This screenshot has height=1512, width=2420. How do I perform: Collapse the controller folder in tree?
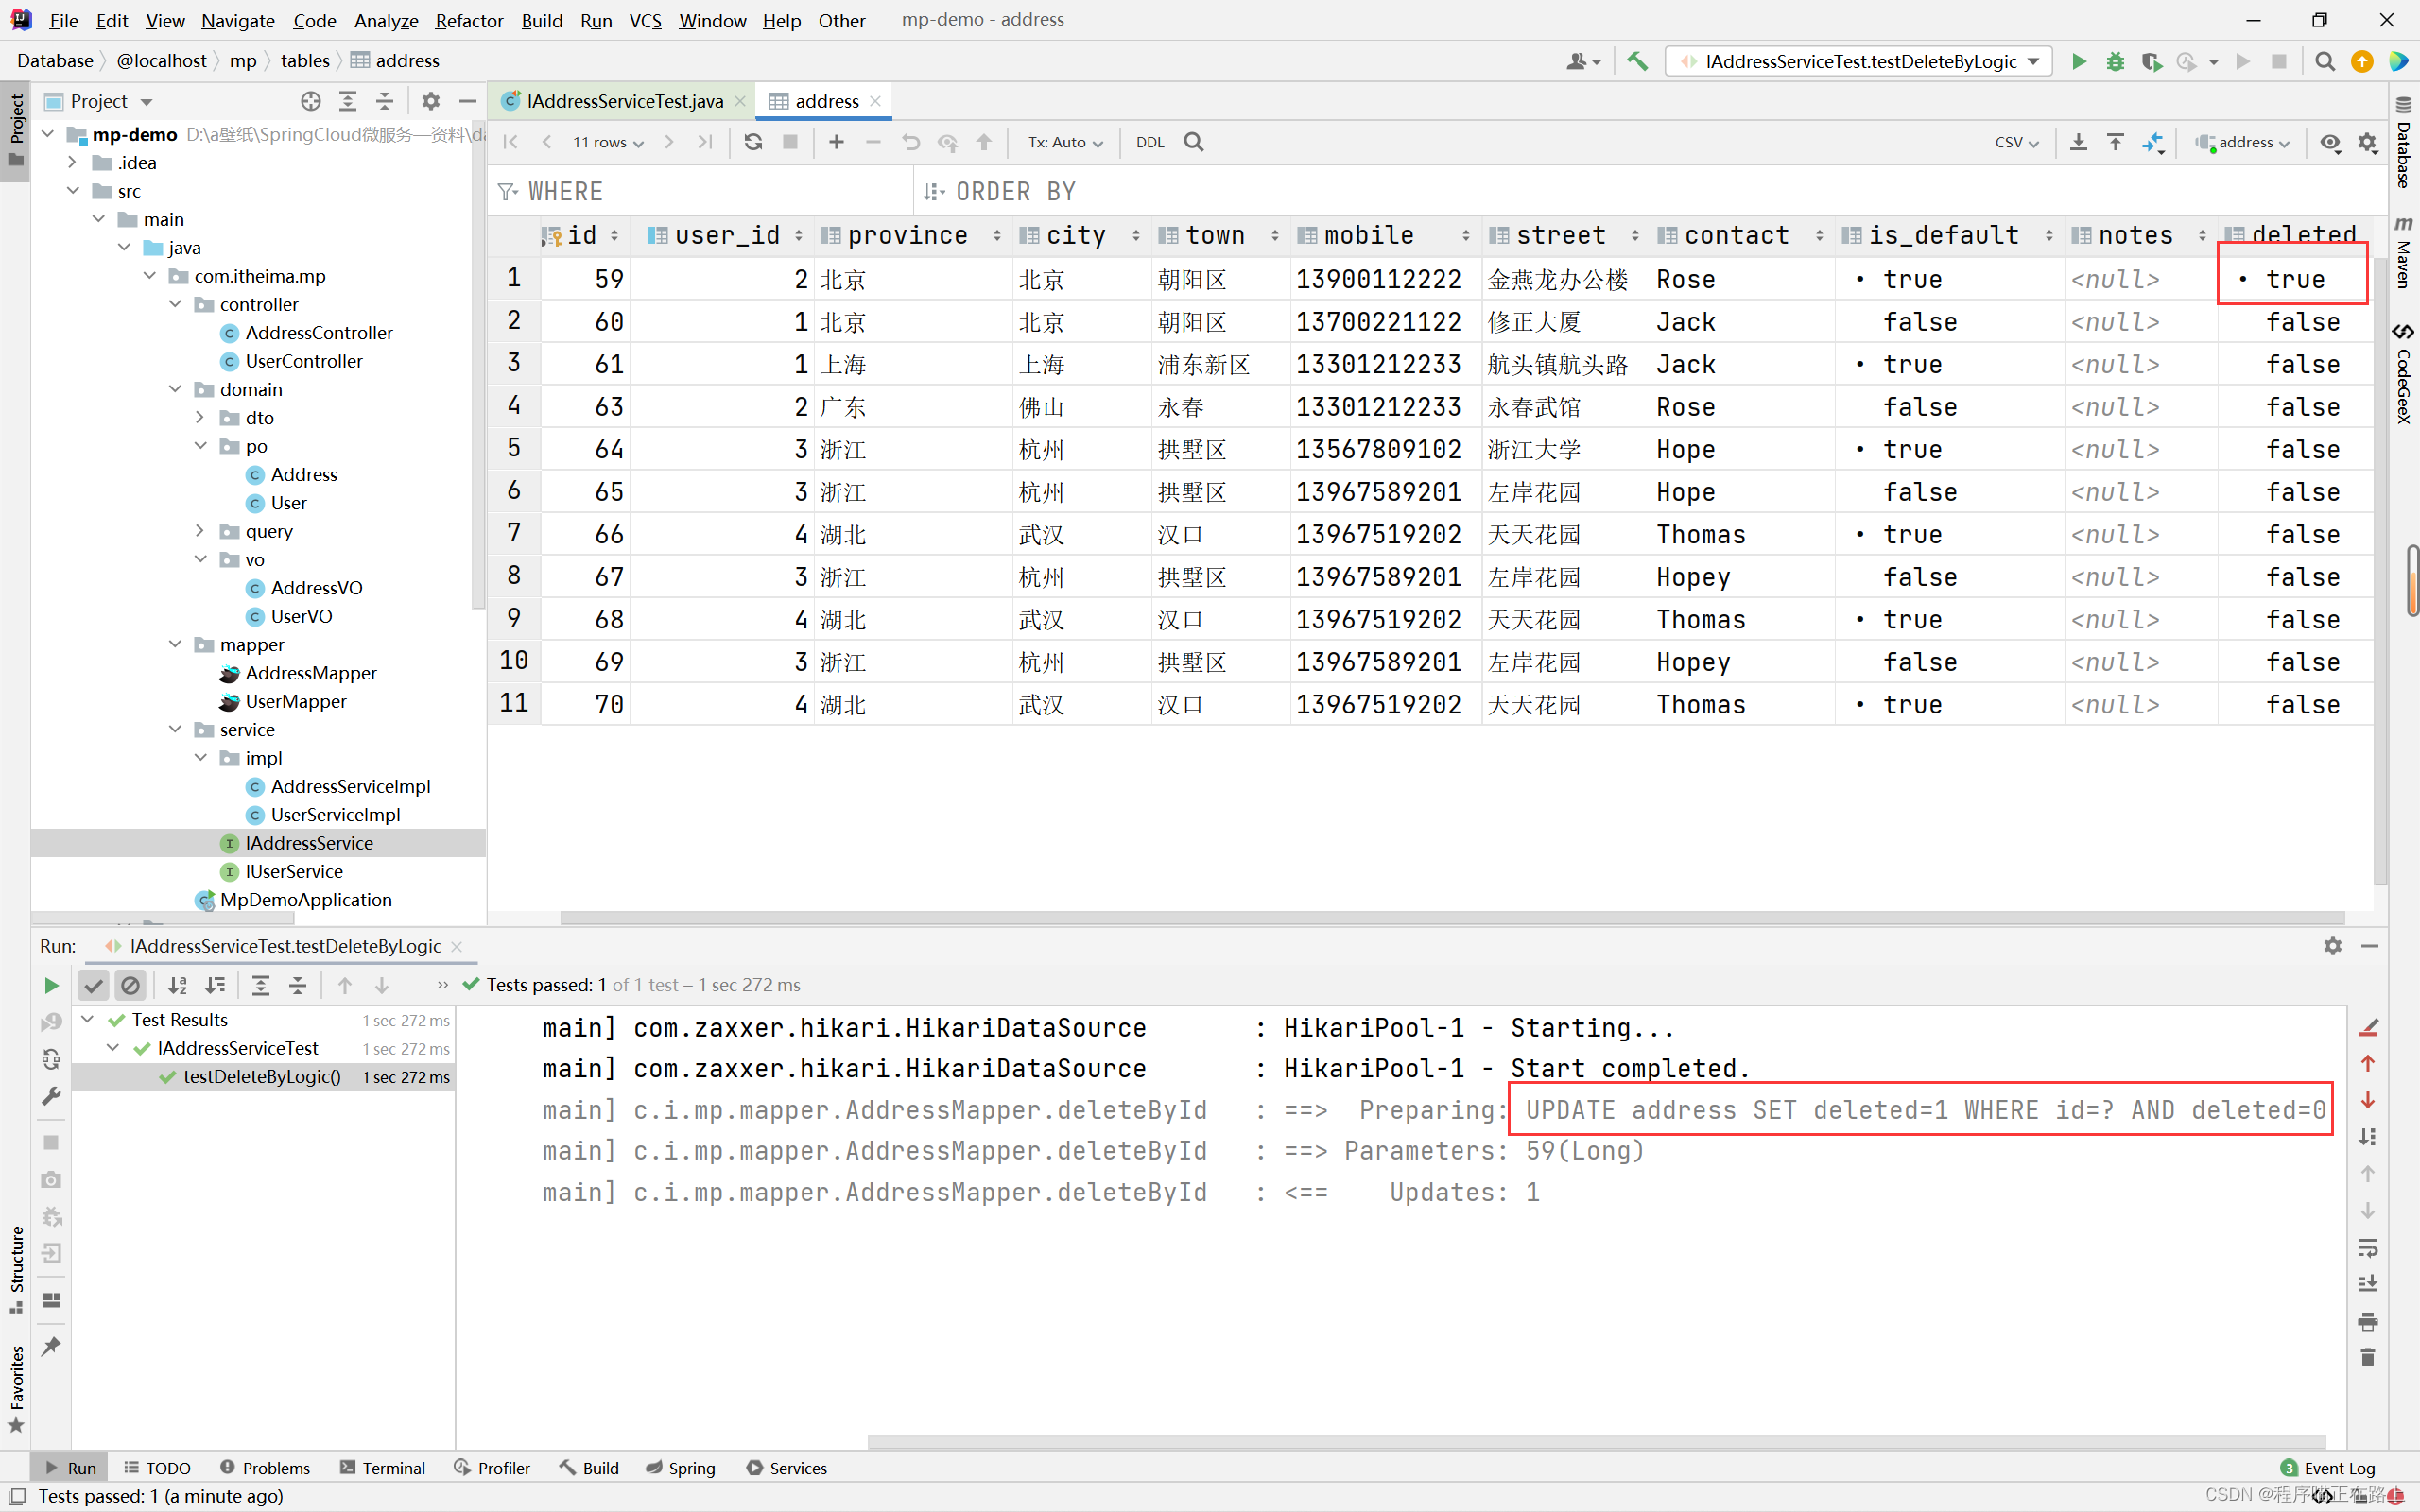(175, 304)
